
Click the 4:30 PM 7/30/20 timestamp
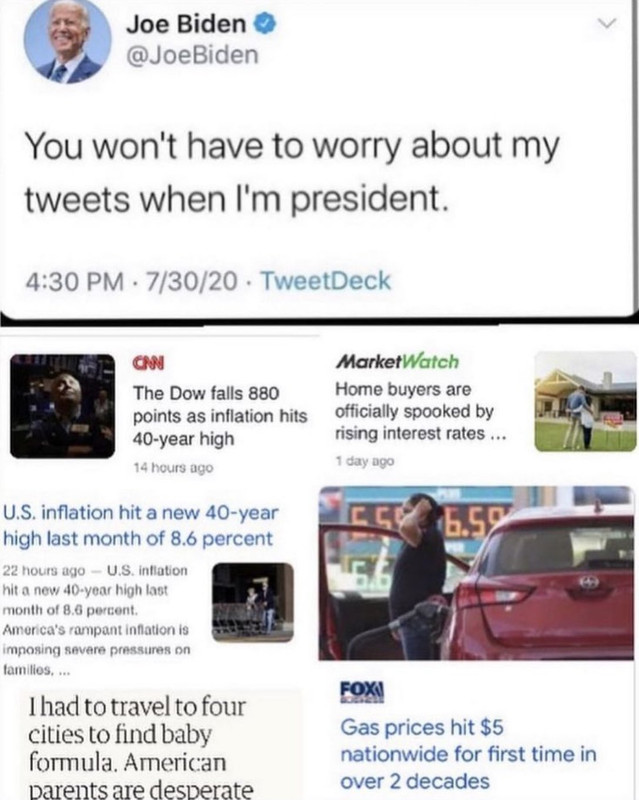coord(132,281)
